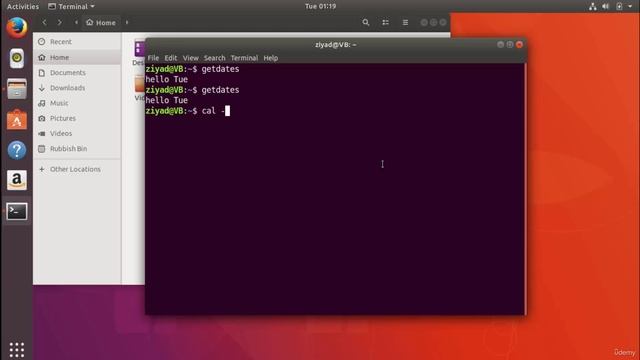Click the Terminal title bar ziyad@VB
The height and width of the screenshot is (360, 640).
(x=336, y=44)
